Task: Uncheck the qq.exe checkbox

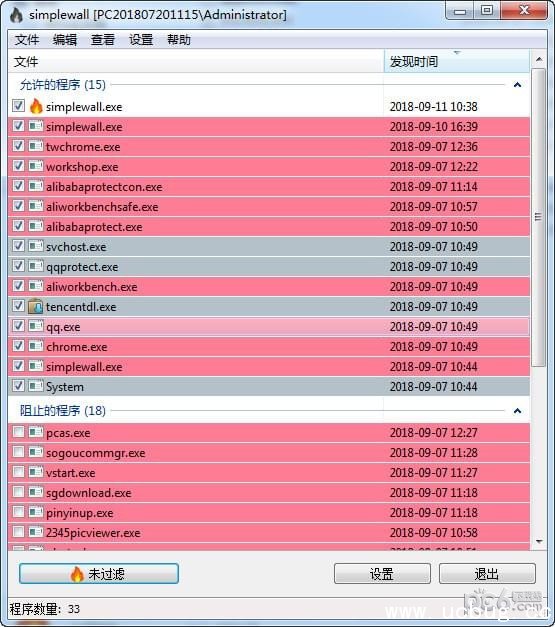Action: pyautogui.click(x=18, y=326)
